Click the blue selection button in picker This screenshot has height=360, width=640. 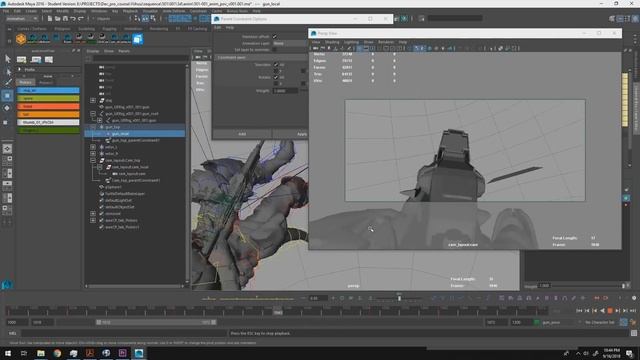[x=48, y=90]
